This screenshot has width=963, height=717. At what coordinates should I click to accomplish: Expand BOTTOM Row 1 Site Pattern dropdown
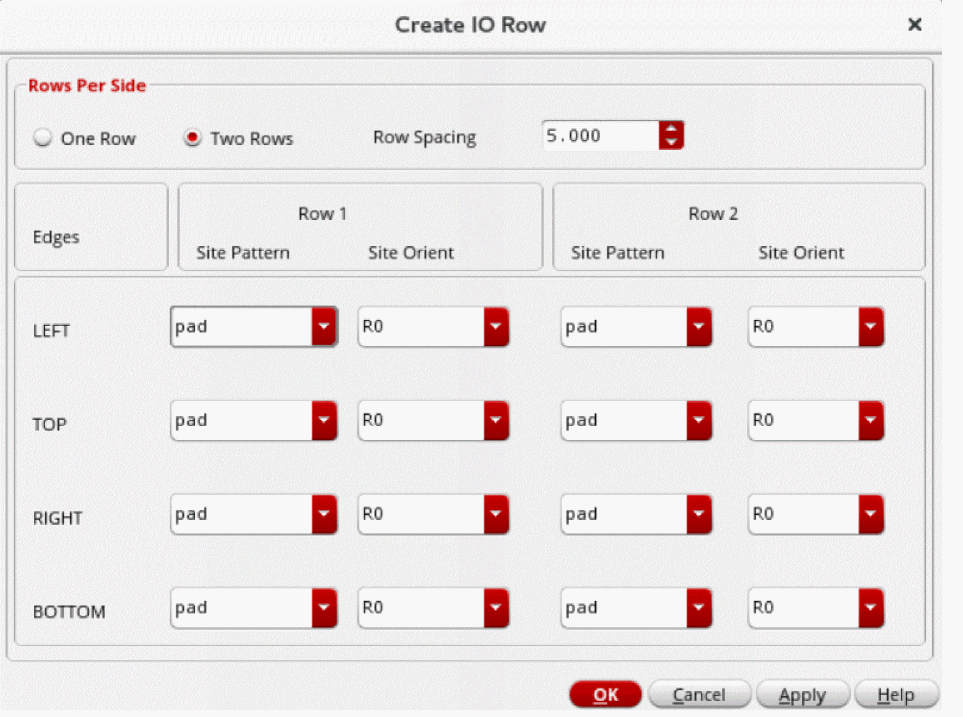324,608
